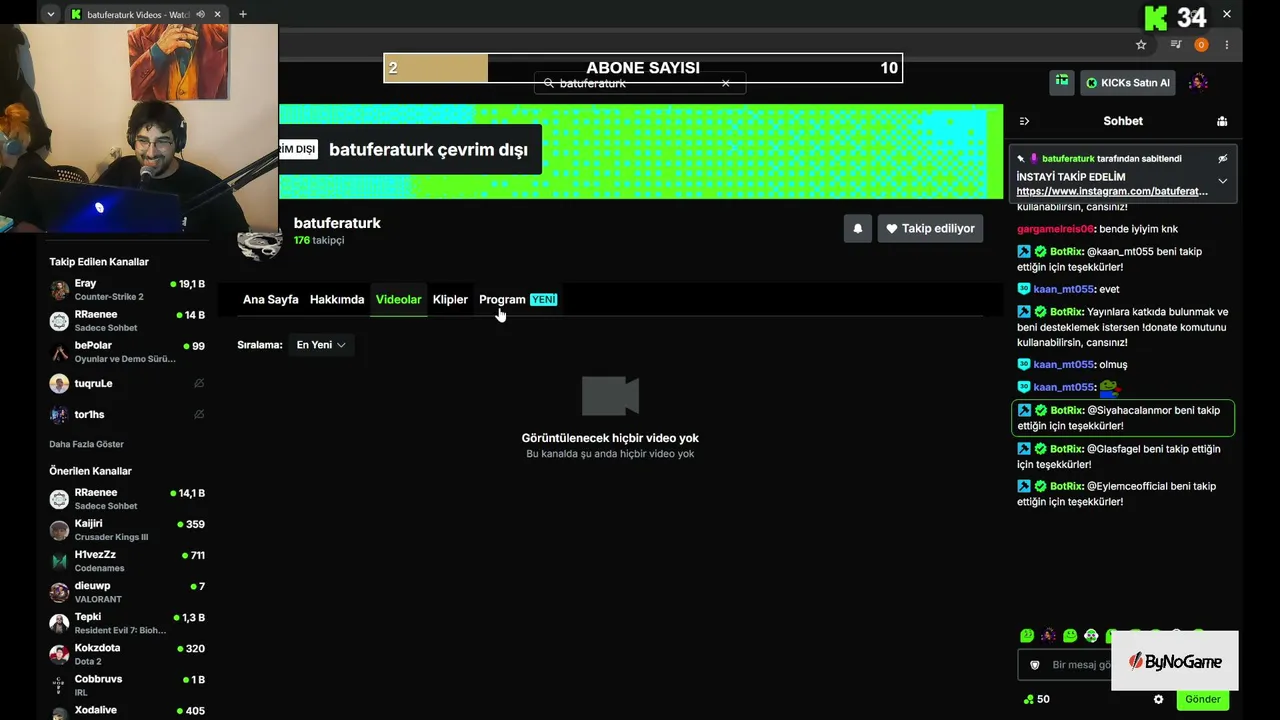Toggle channel notifications bell
Viewport: 1280px width, 720px height.
[857, 229]
